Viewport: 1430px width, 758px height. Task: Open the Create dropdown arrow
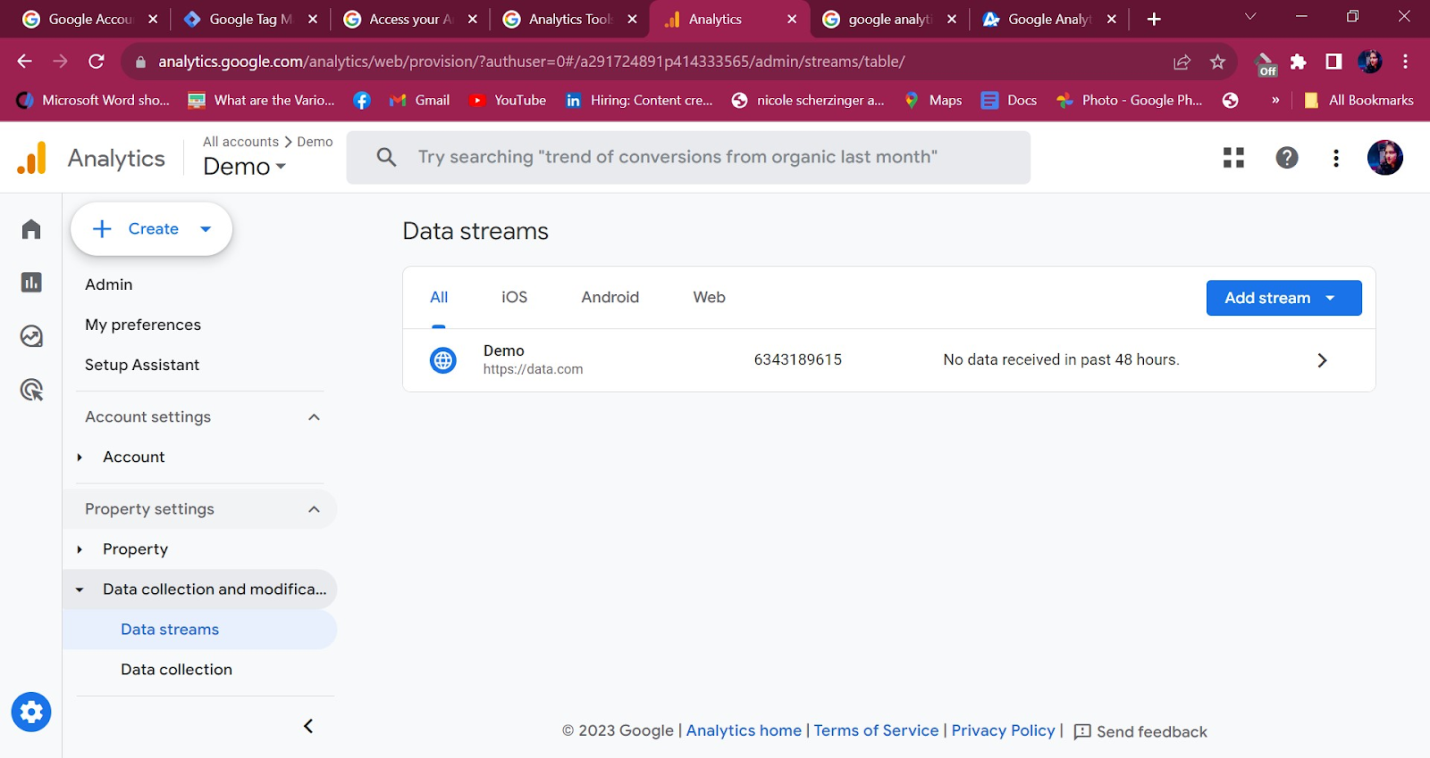[206, 229]
